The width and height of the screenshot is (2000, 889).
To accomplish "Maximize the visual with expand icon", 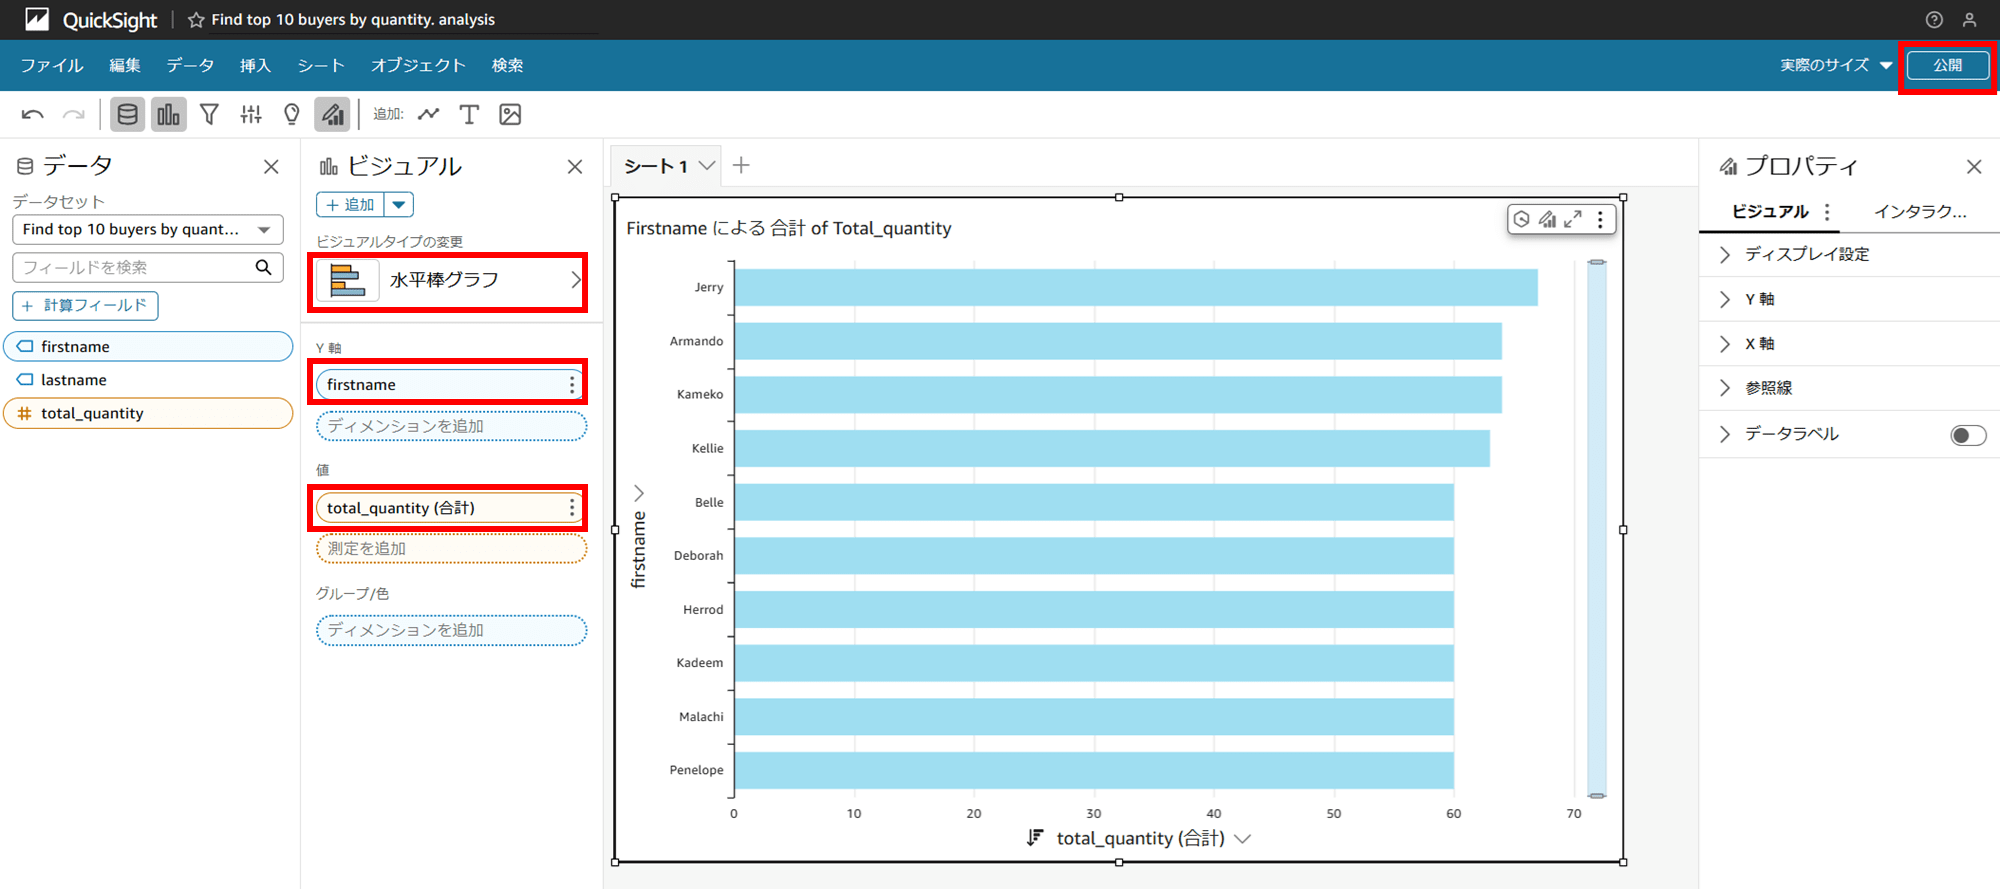I will pos(1573,219).
